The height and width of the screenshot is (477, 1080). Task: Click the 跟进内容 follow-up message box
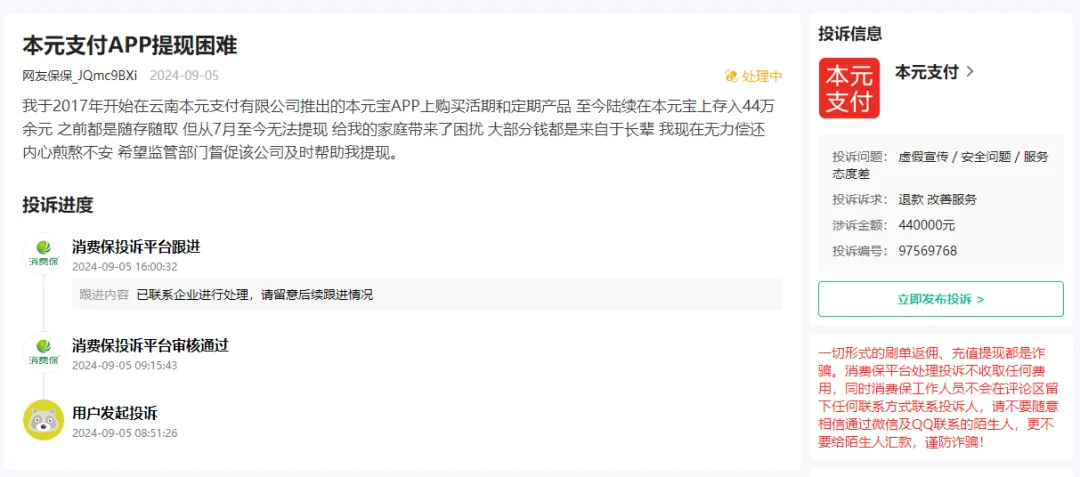pos(427,295)
